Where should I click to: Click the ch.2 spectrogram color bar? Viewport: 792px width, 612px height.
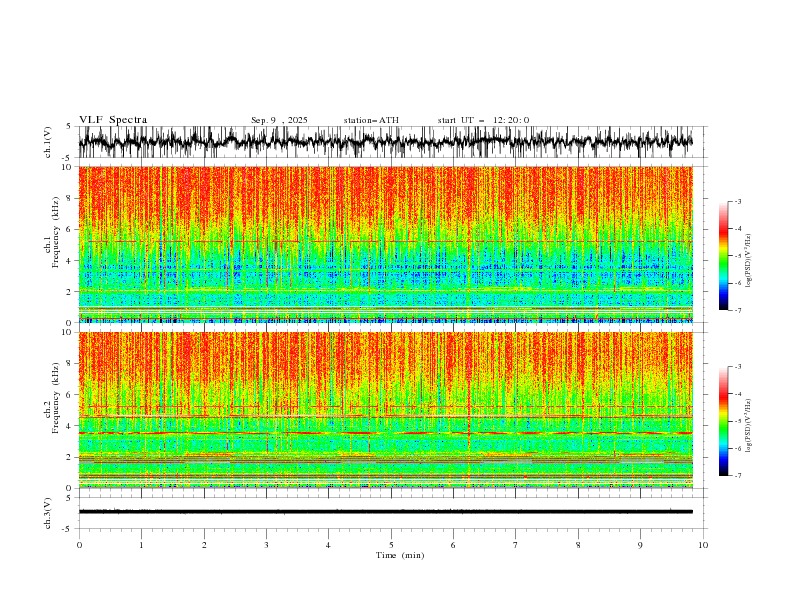724,421
